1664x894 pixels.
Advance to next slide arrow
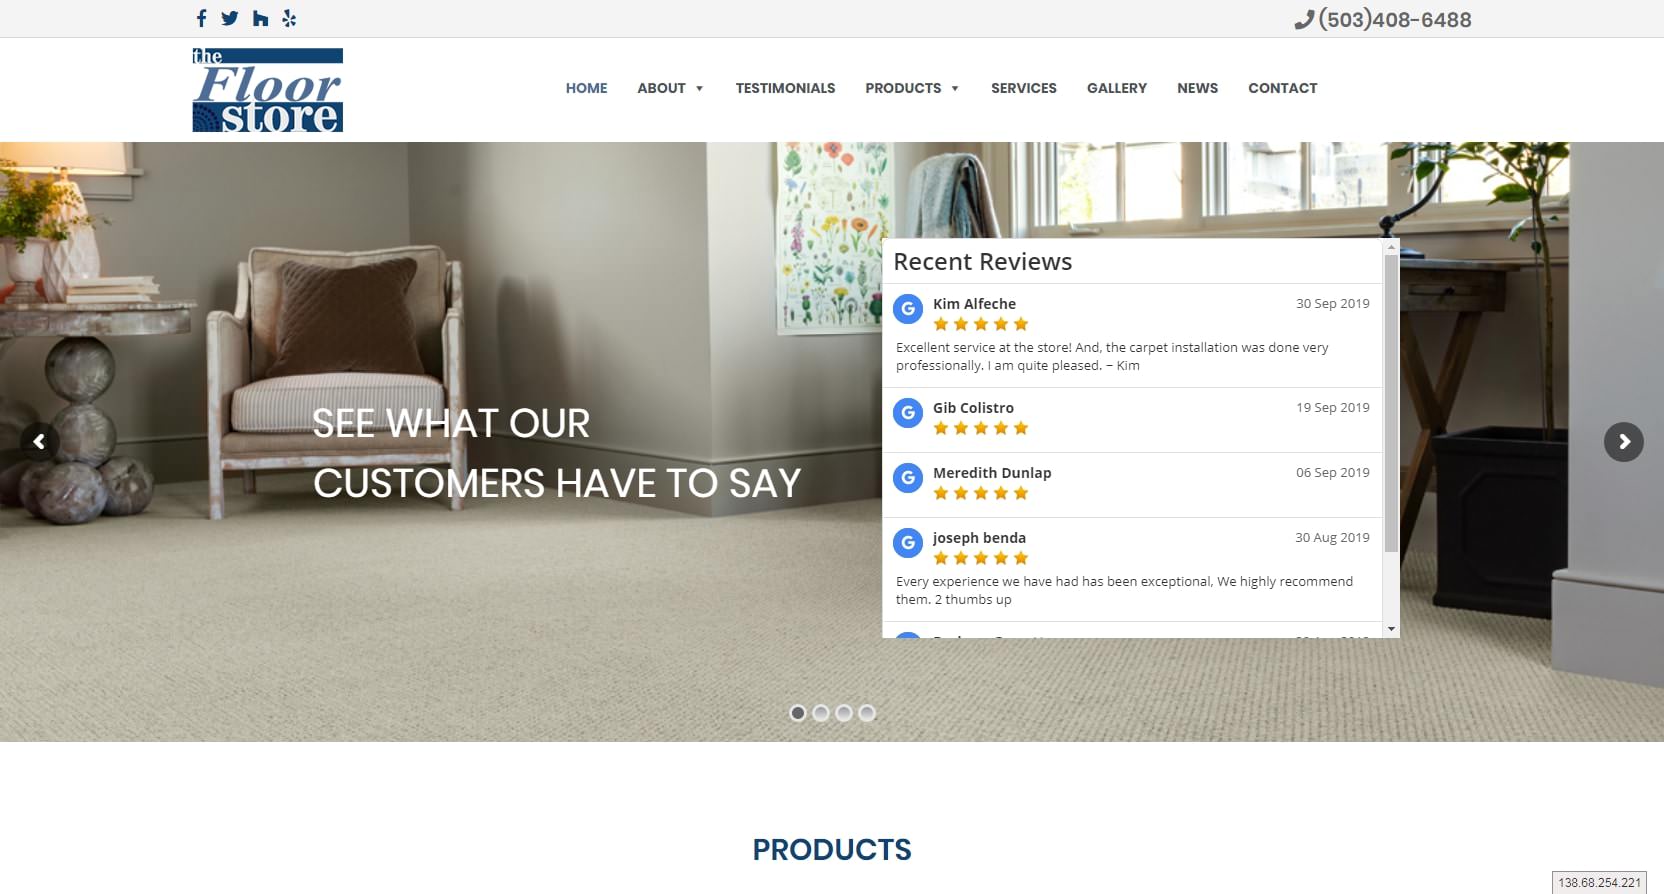pos(1624,441)
